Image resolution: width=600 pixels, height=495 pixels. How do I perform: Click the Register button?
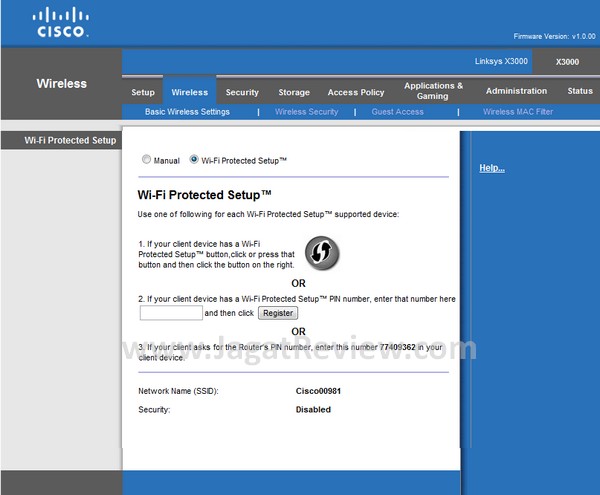277,313
